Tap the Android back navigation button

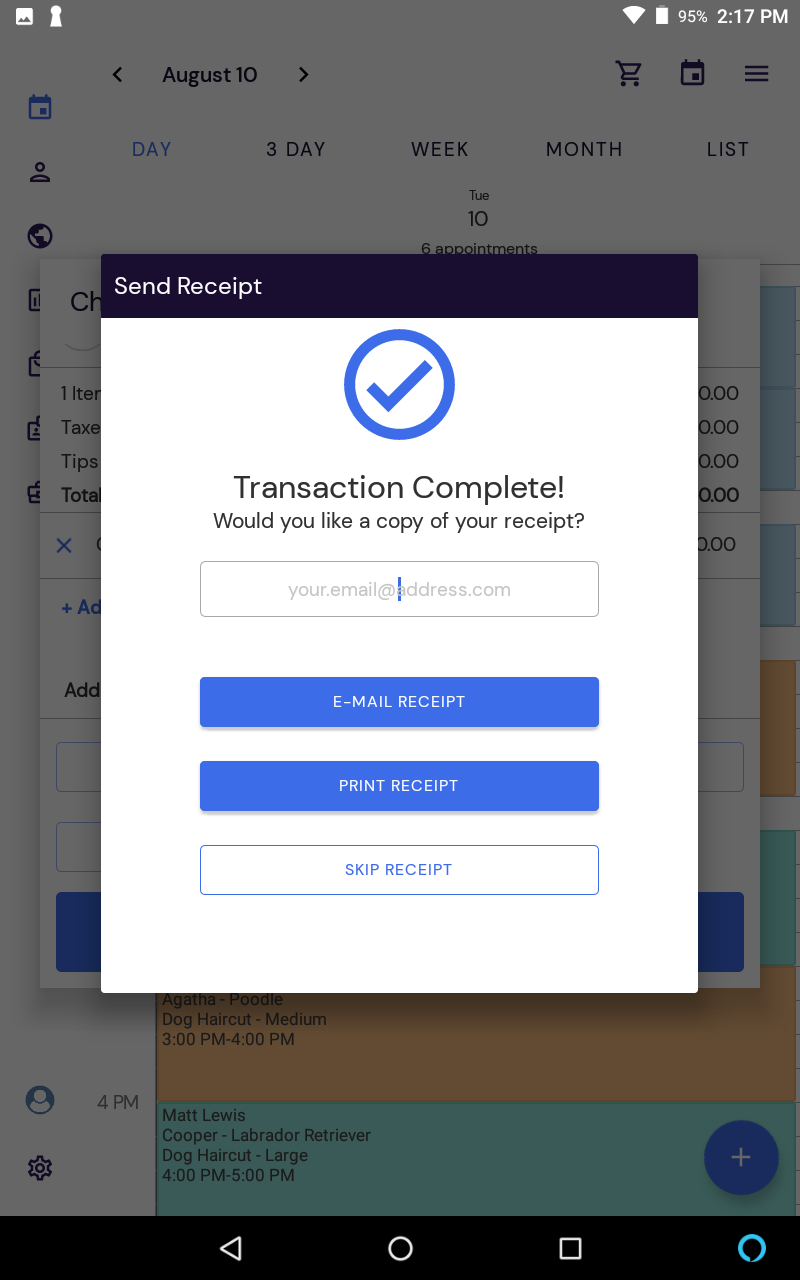click(231, 1248)
